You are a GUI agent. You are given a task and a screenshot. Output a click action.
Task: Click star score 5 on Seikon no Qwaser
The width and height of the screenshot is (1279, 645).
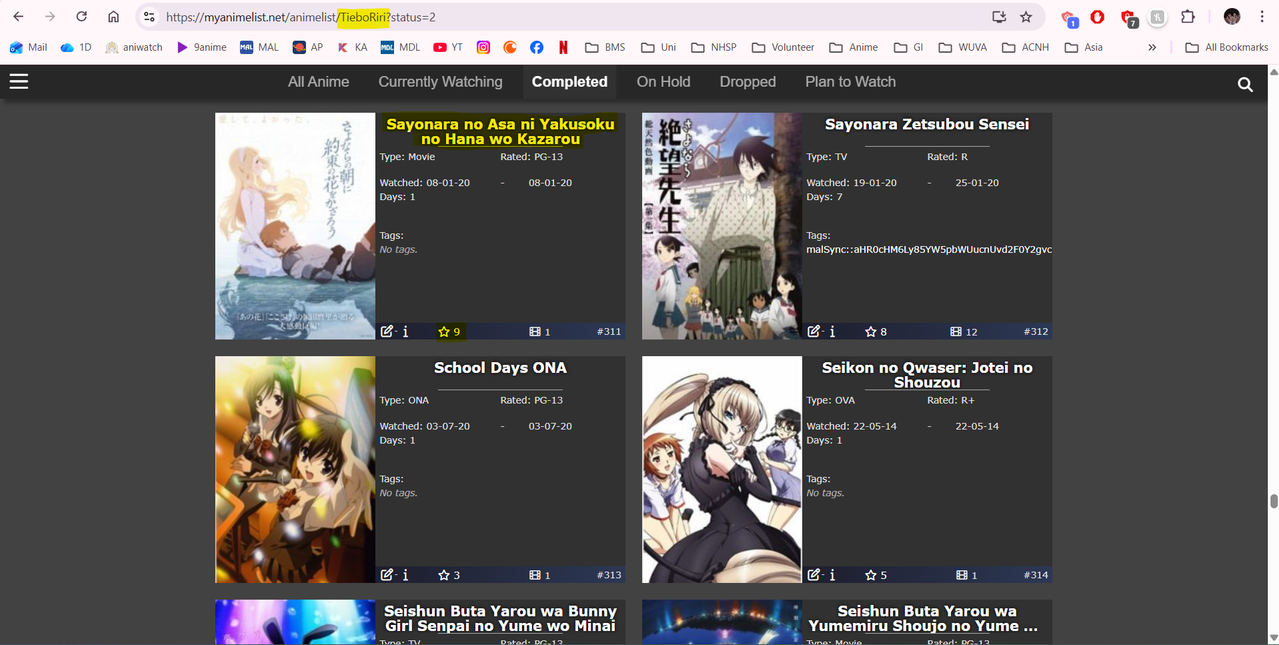tap(877, 575)
